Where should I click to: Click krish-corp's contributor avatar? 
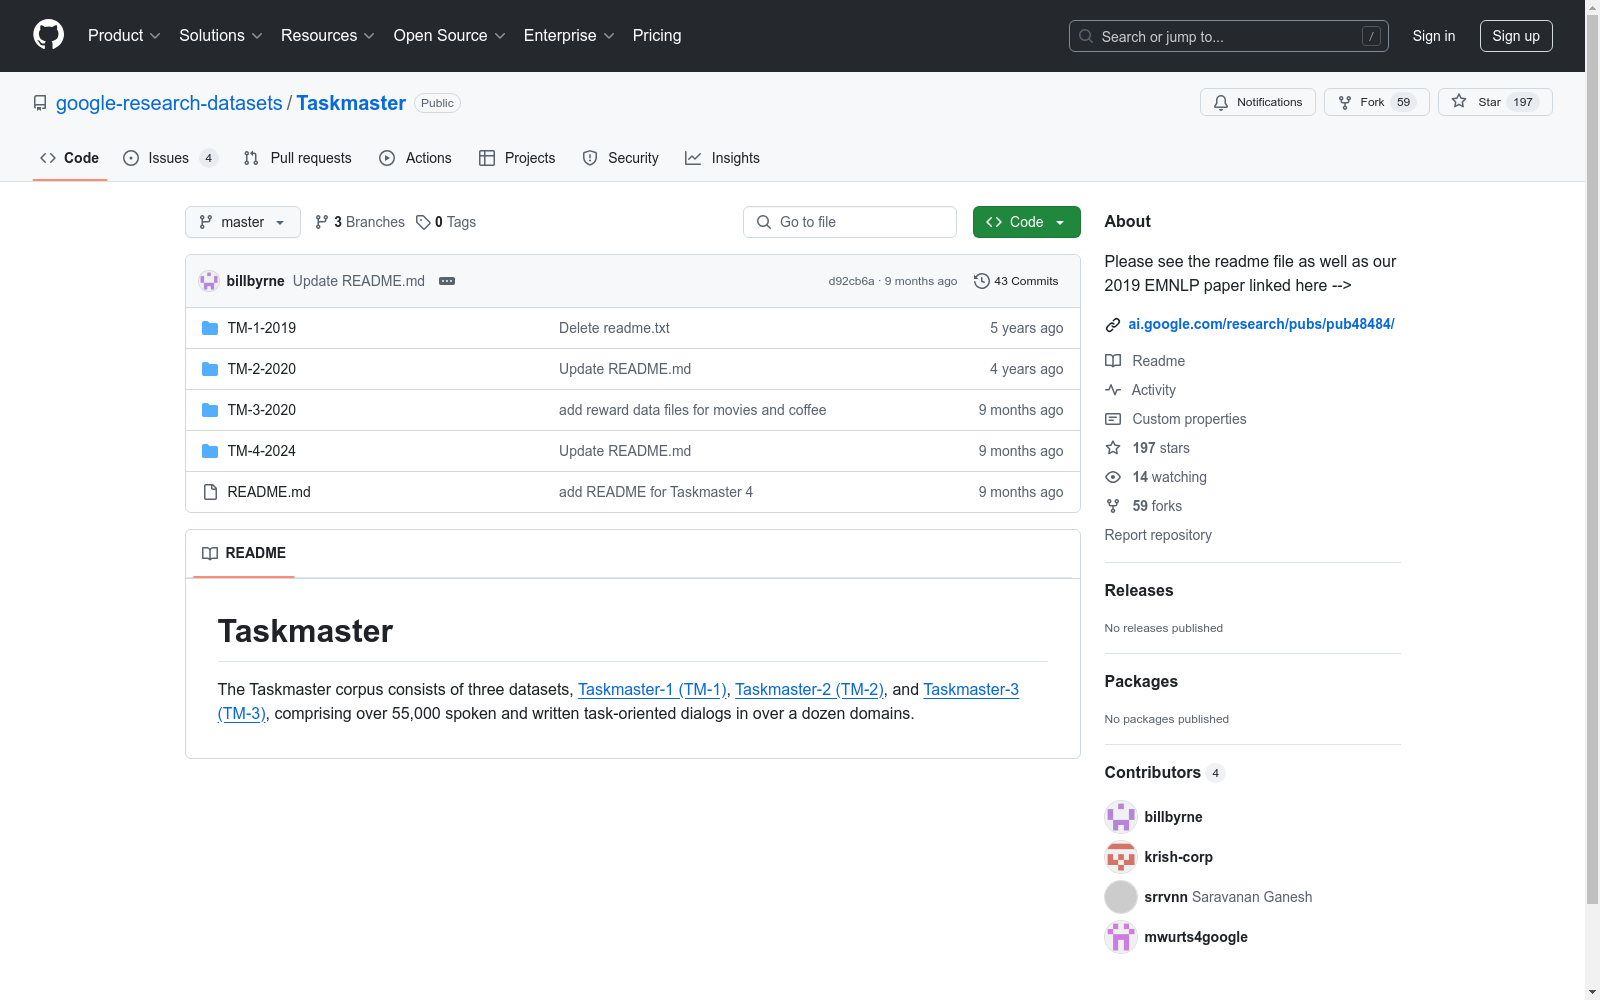(1121, 857)
